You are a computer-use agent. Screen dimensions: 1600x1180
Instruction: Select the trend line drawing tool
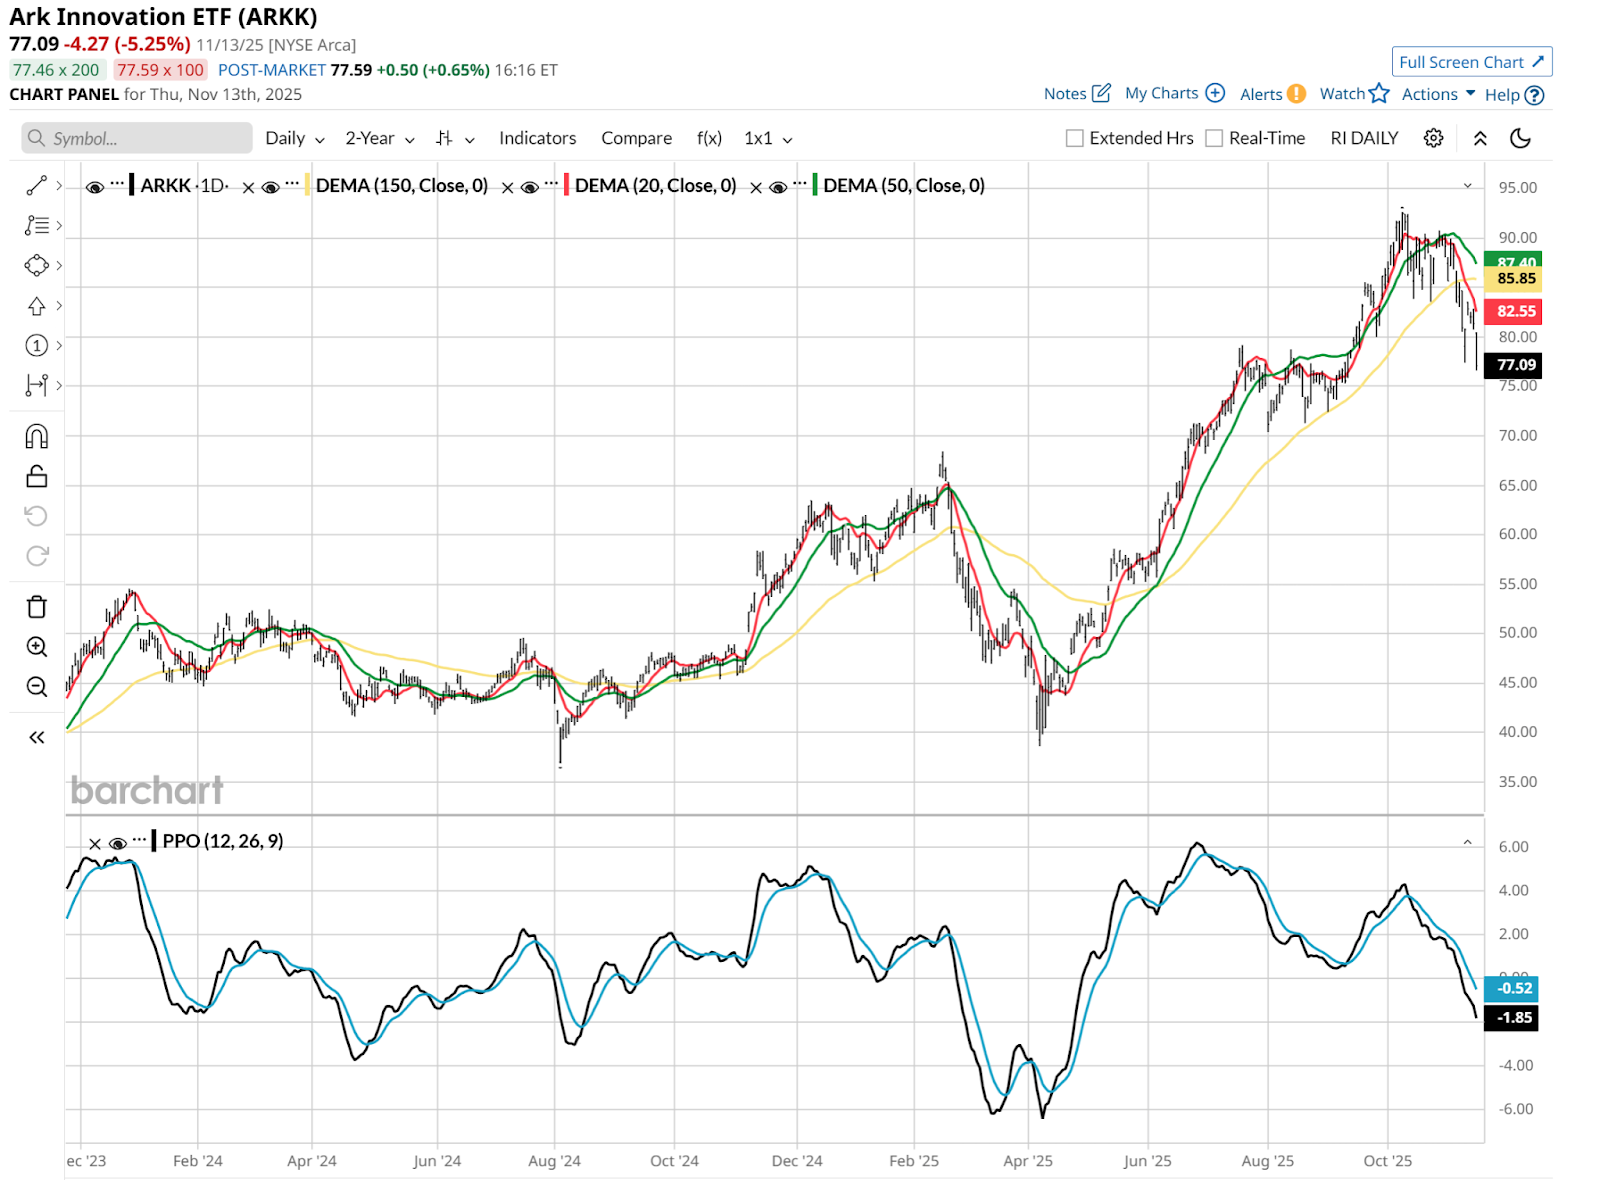coord(37,186)
